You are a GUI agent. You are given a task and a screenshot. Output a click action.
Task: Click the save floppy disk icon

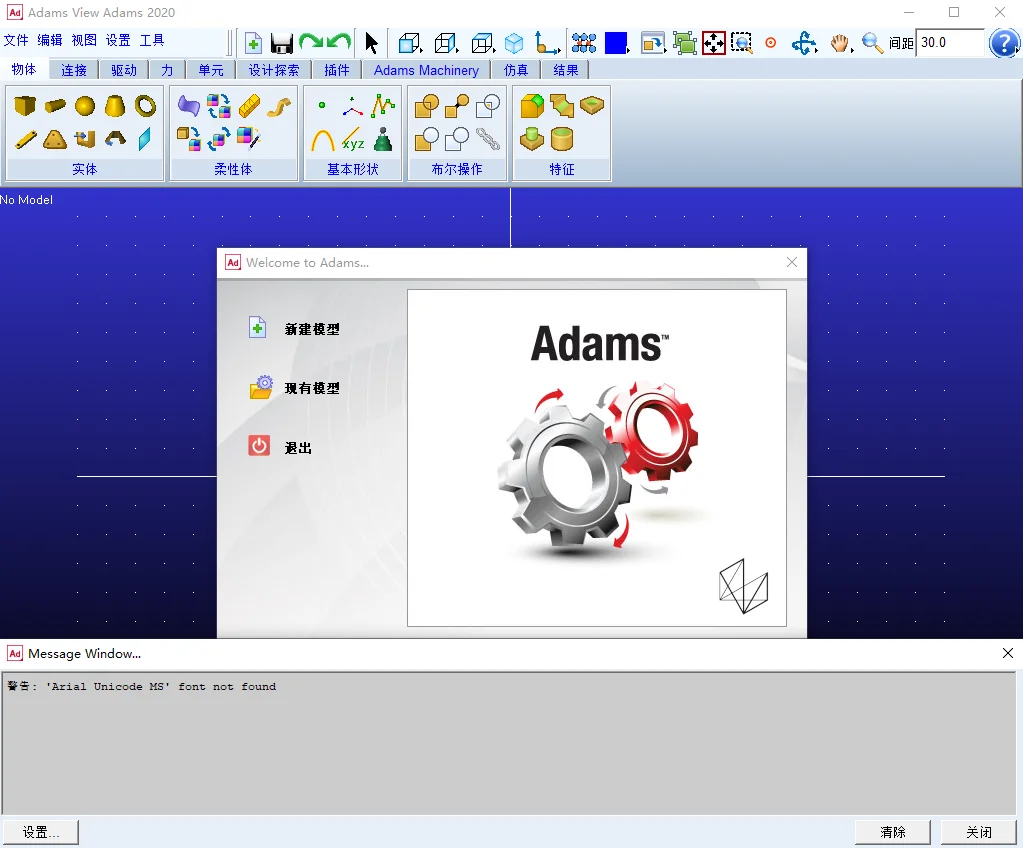click(282, 43)
